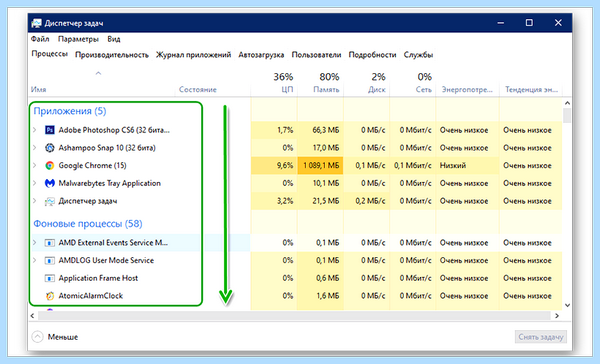Switch to the Процессы tab
600x364 pixels.
pos(50,54)
